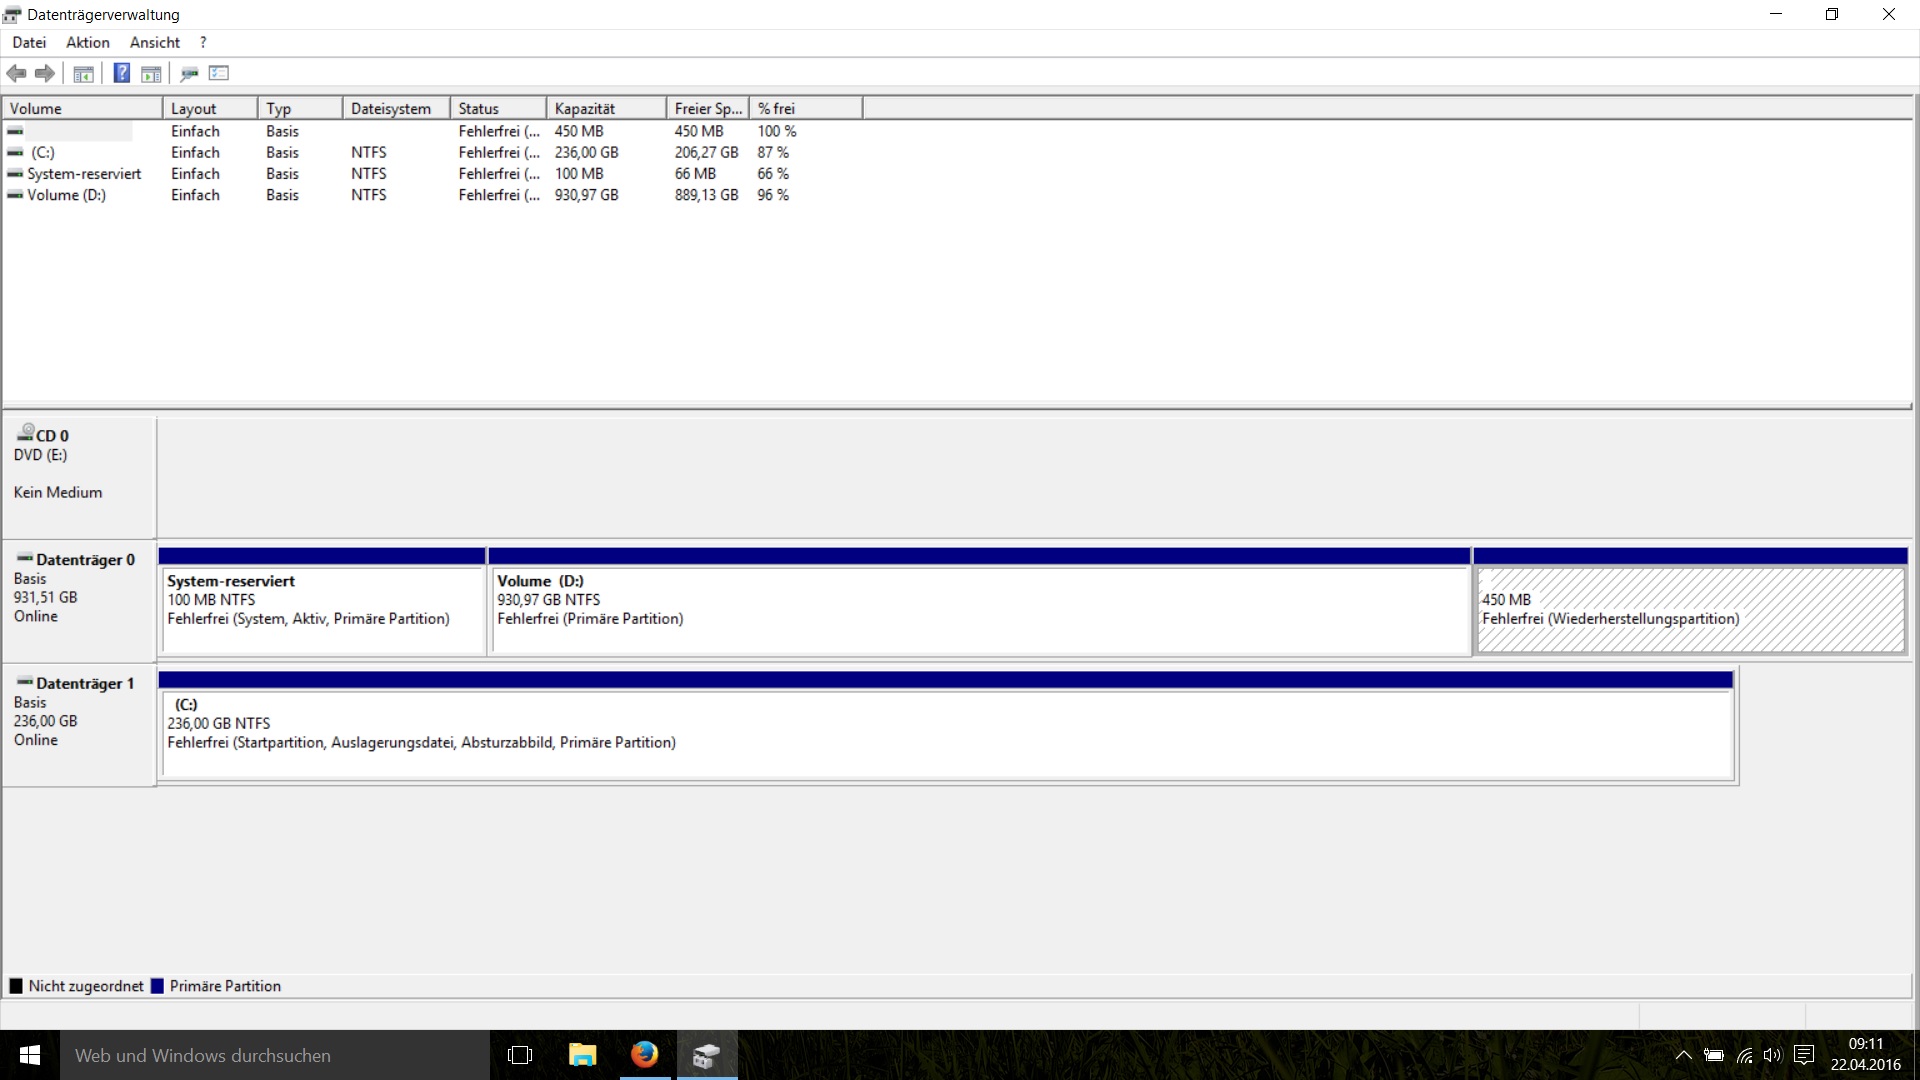Open Task View on the taskbar
The height and width of the screenshot is (1080, 1920).
[x=520, y=1055]
